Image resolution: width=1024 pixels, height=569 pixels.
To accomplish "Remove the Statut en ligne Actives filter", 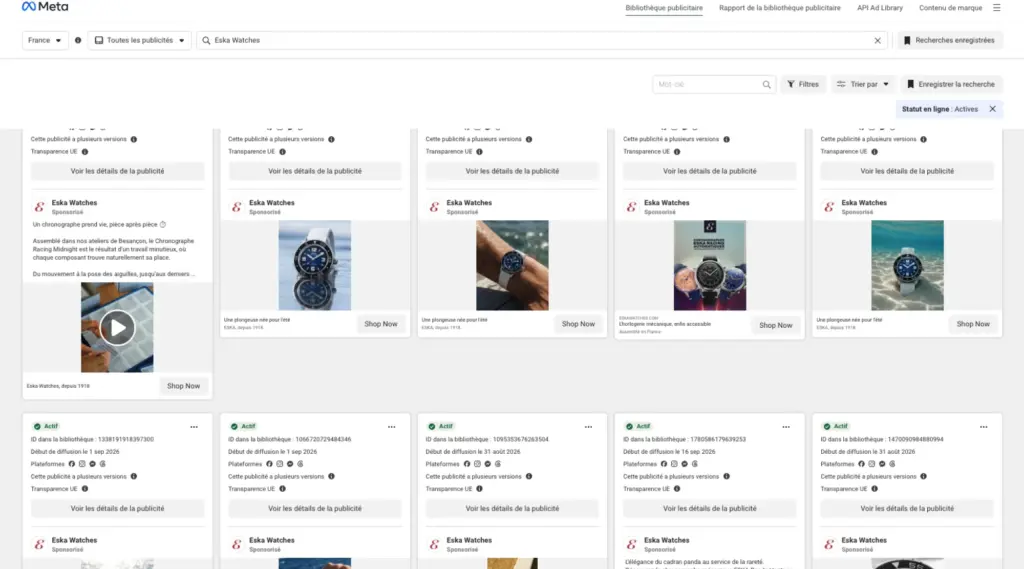I will [x=993, y=109].
